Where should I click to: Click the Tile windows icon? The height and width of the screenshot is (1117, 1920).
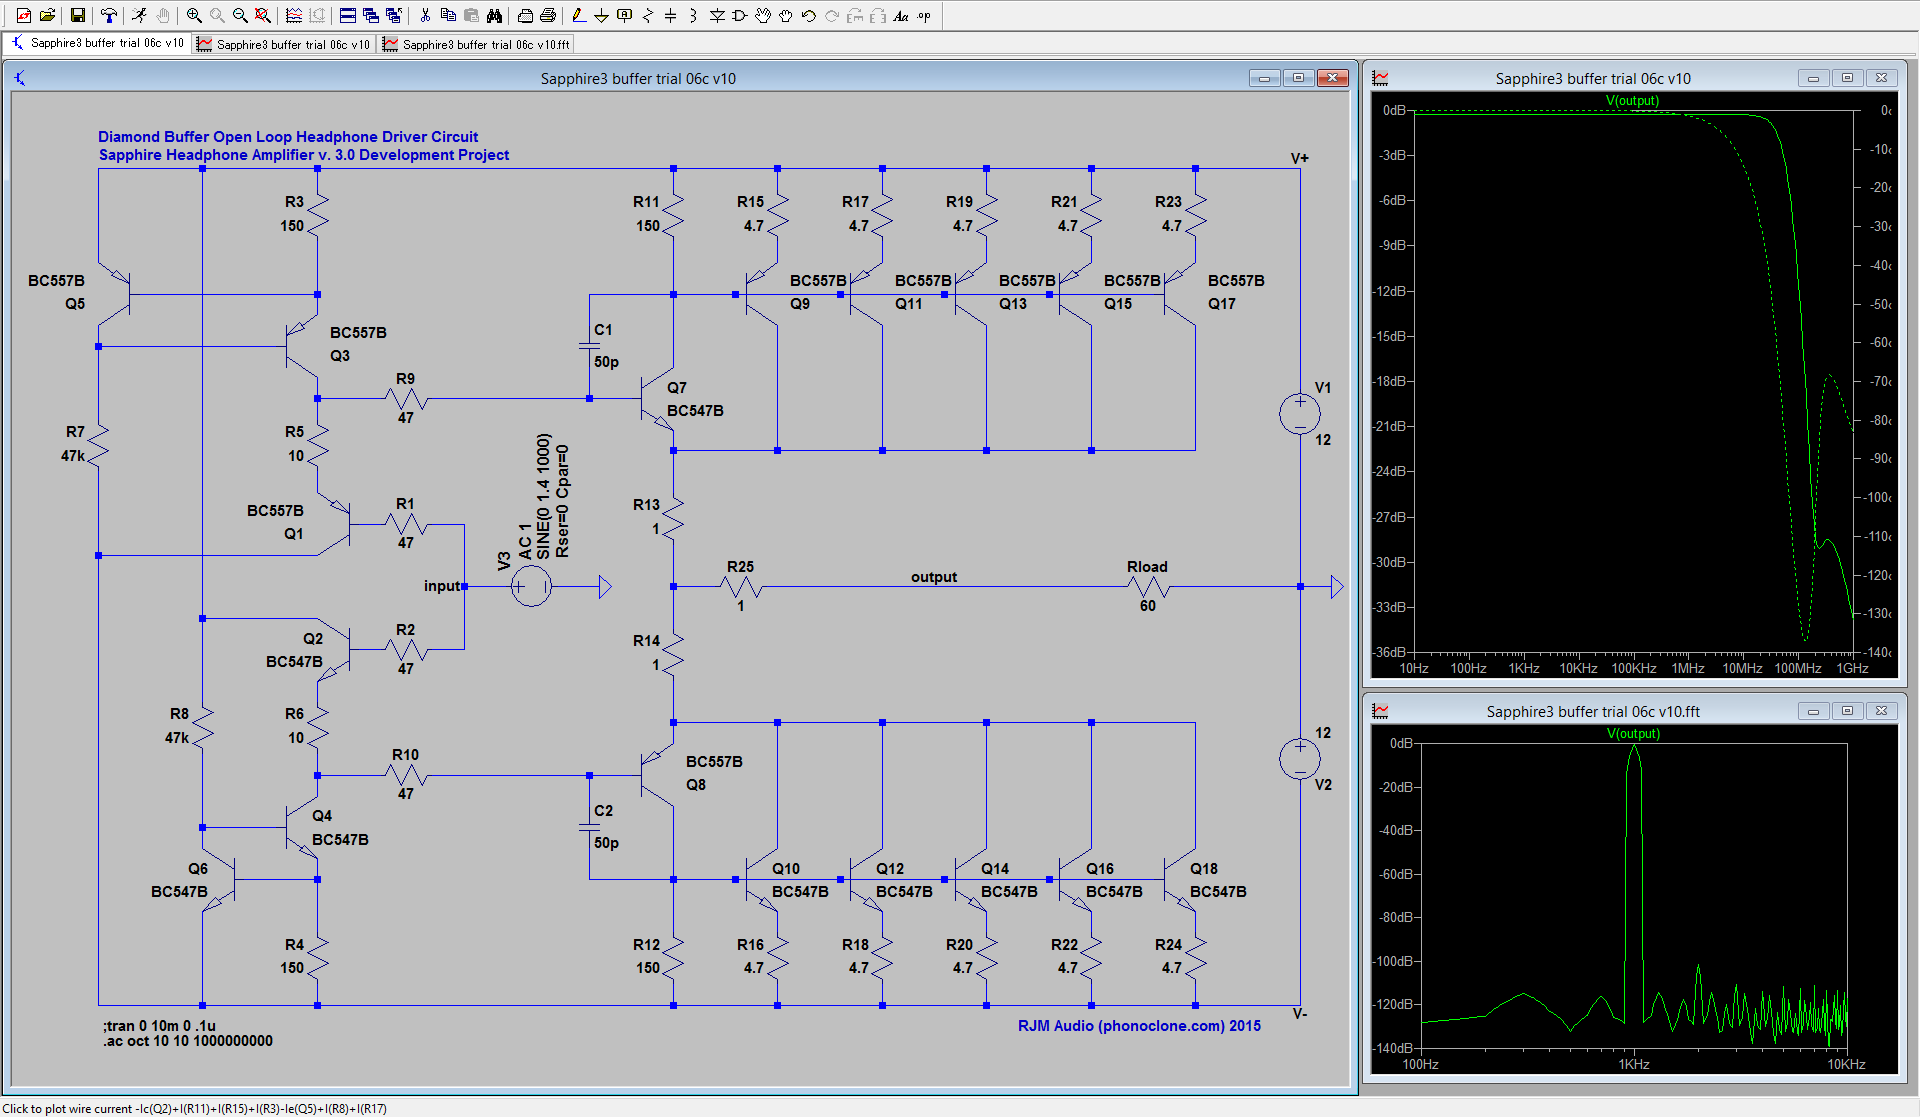[x=347, y=16]
